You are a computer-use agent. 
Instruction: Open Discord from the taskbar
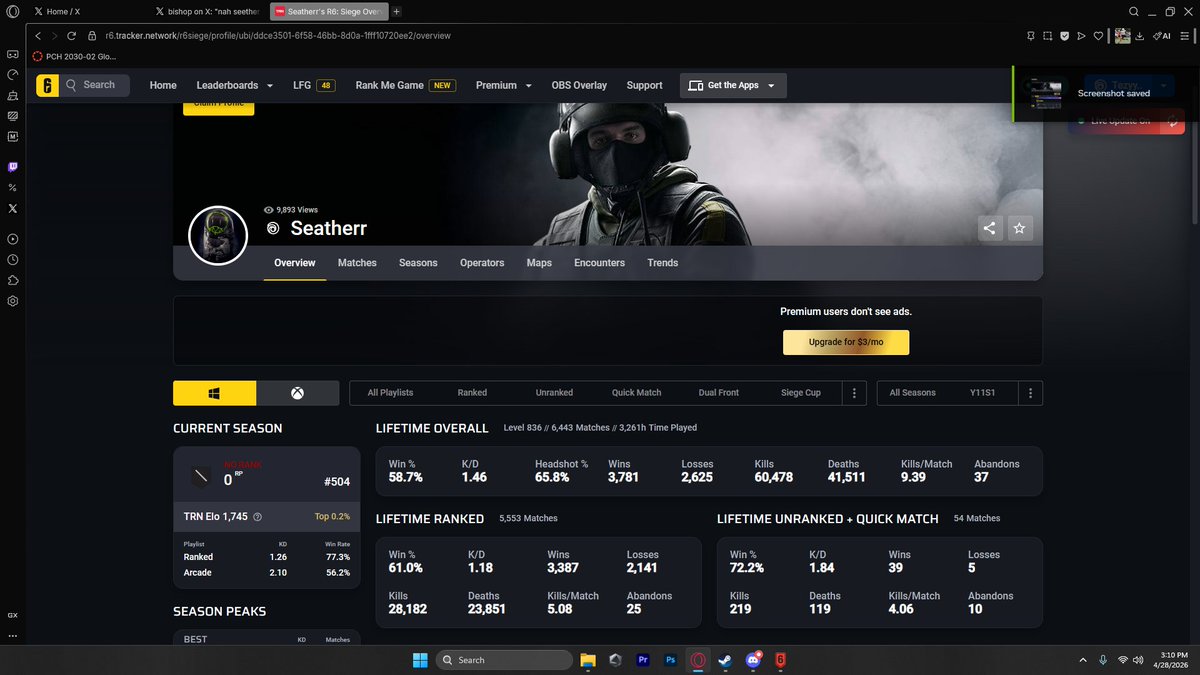[x=752, y=660]
